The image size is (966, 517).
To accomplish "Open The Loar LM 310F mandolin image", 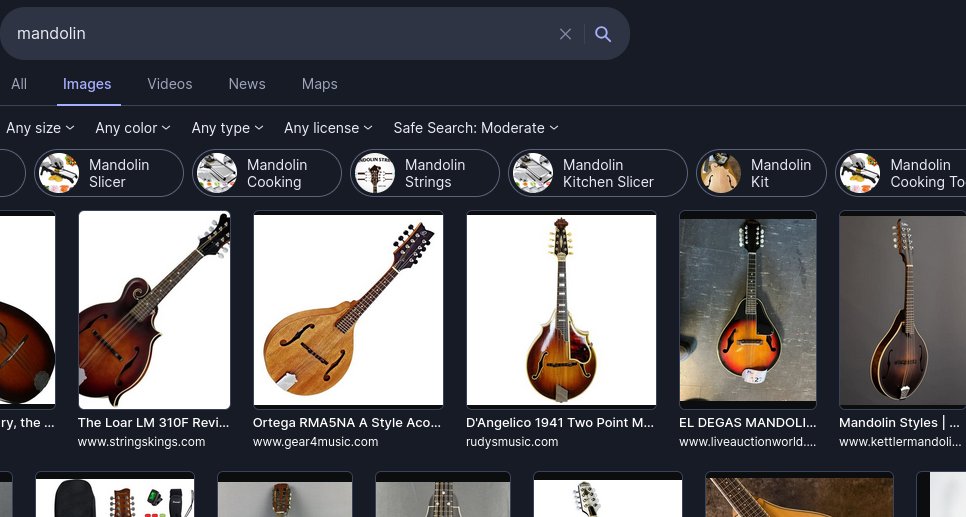I will click(x=154, y=309).
